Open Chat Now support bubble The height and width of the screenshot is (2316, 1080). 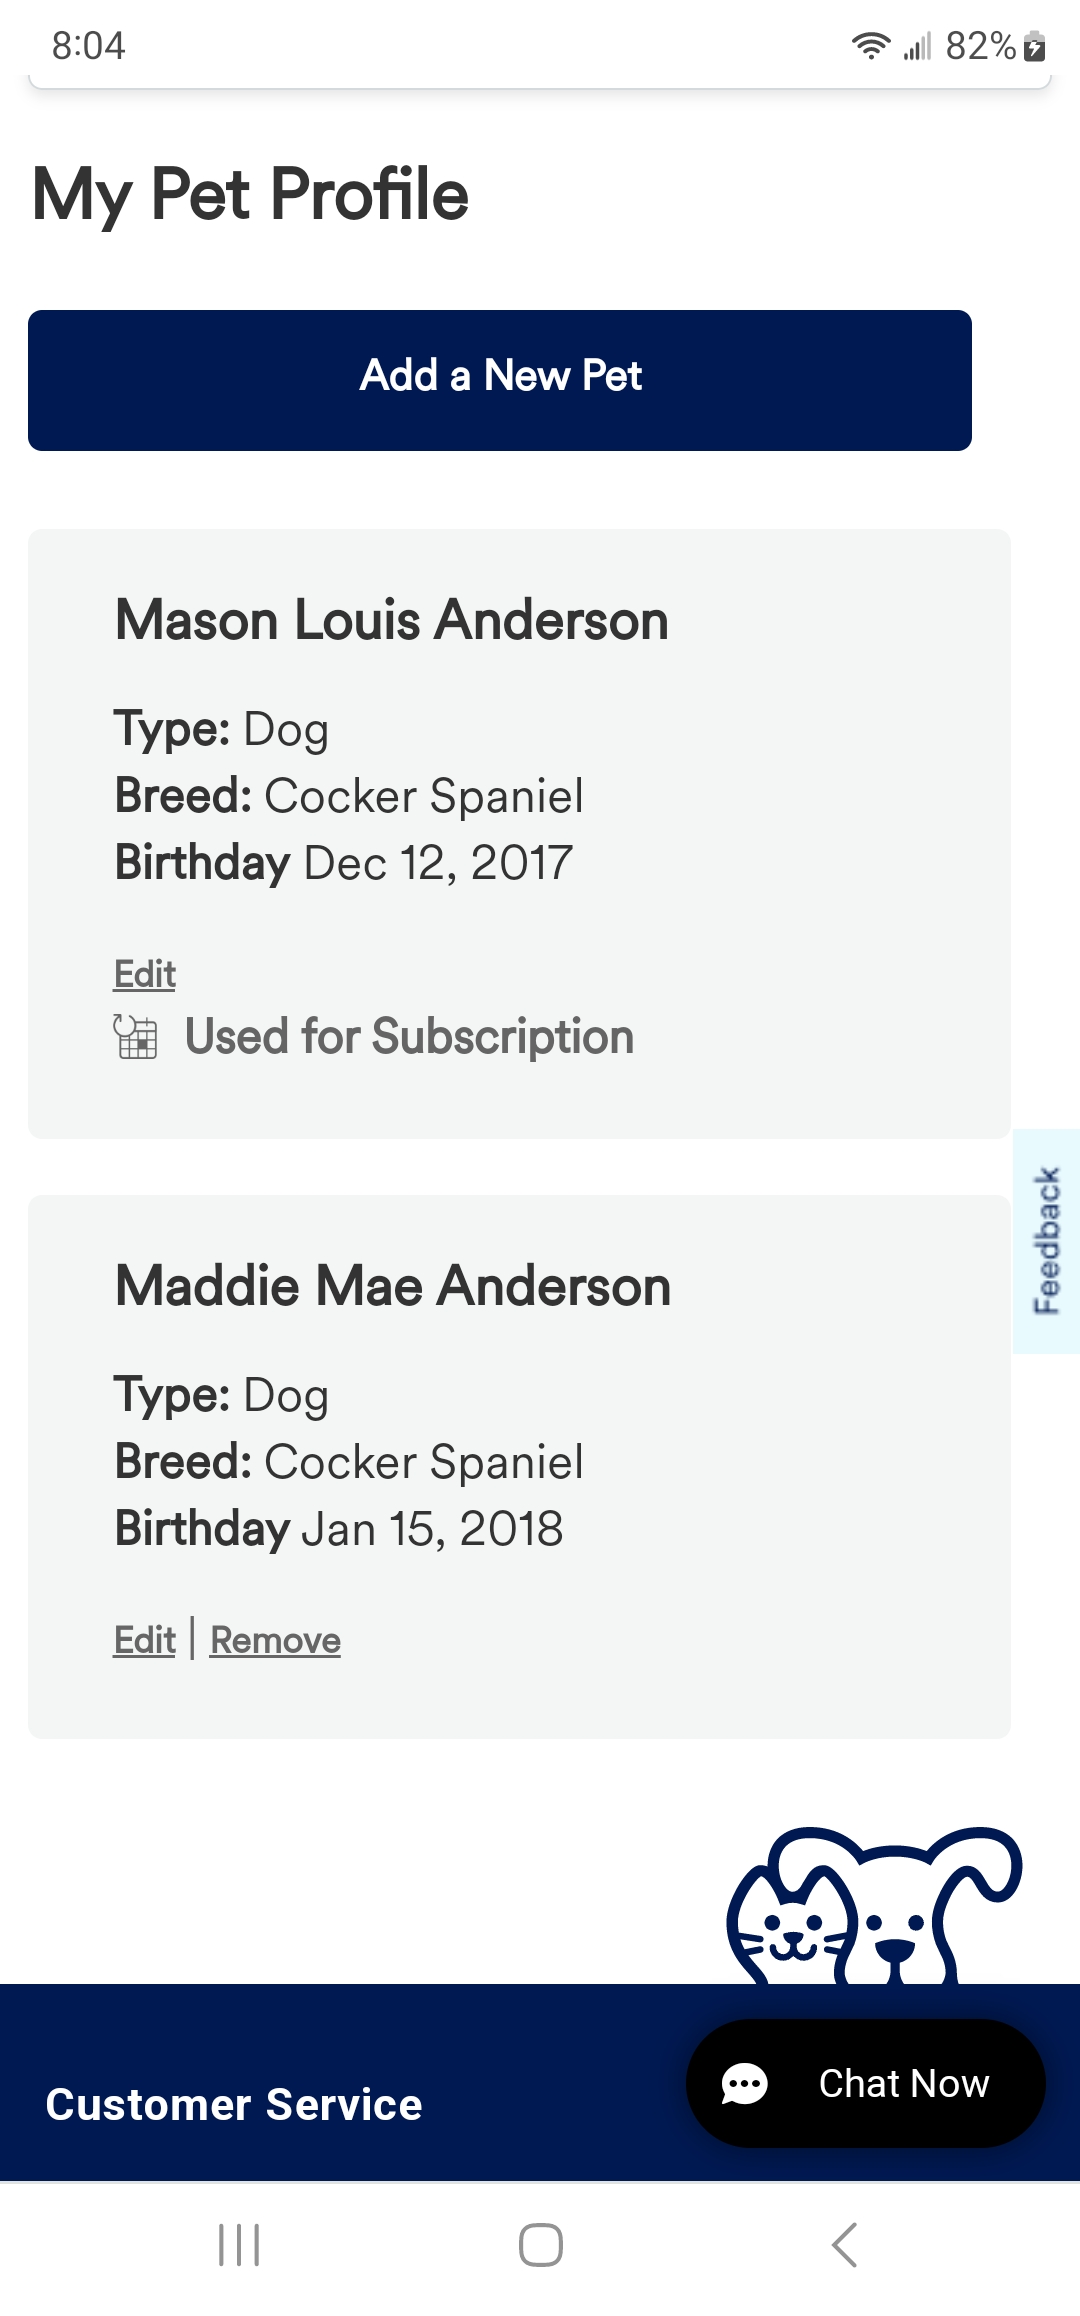866,2083
